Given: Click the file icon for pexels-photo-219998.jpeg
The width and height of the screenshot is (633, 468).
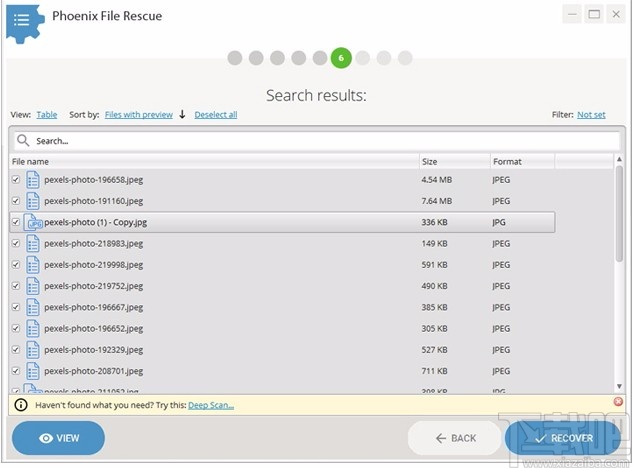Looking at the screenshot, I should pos(33,265).
